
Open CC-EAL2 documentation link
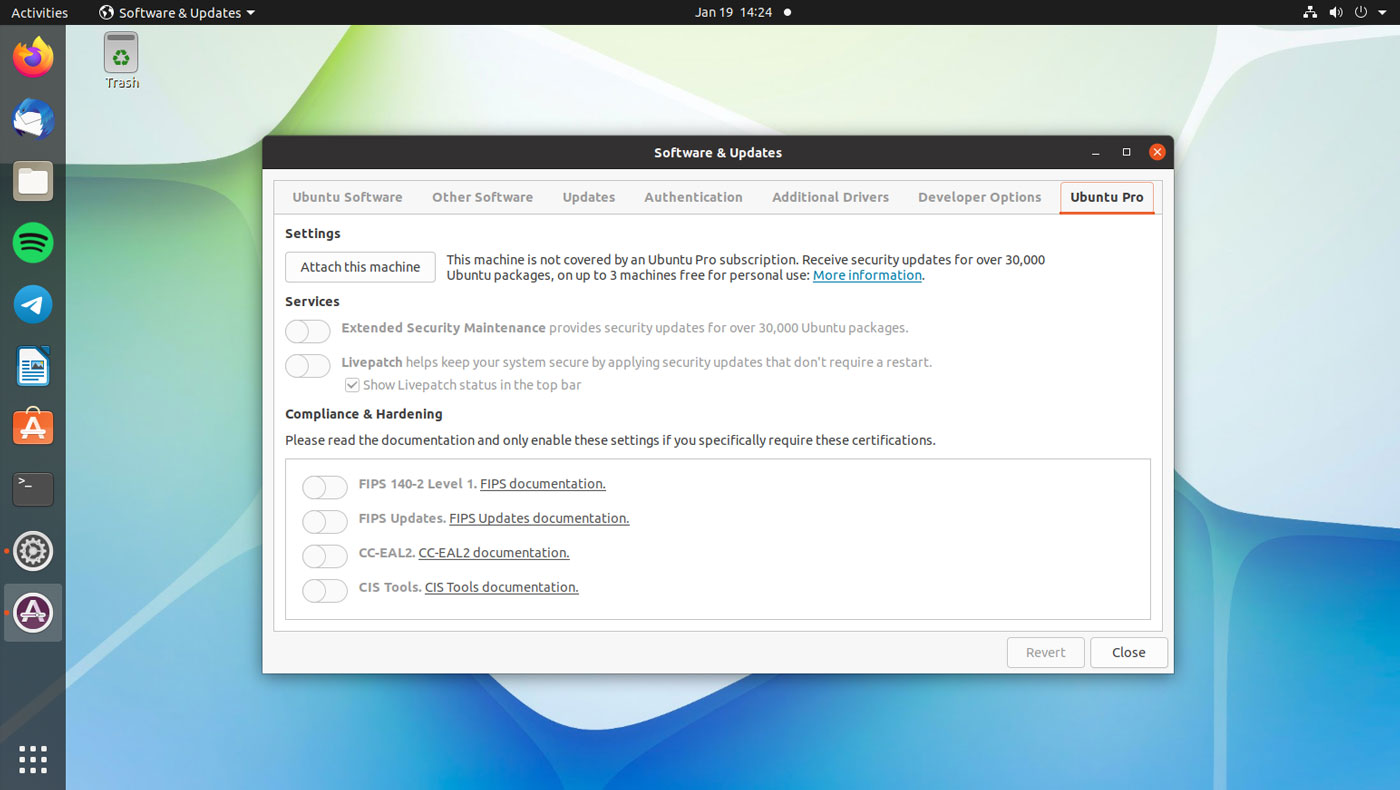pos(494,552)
